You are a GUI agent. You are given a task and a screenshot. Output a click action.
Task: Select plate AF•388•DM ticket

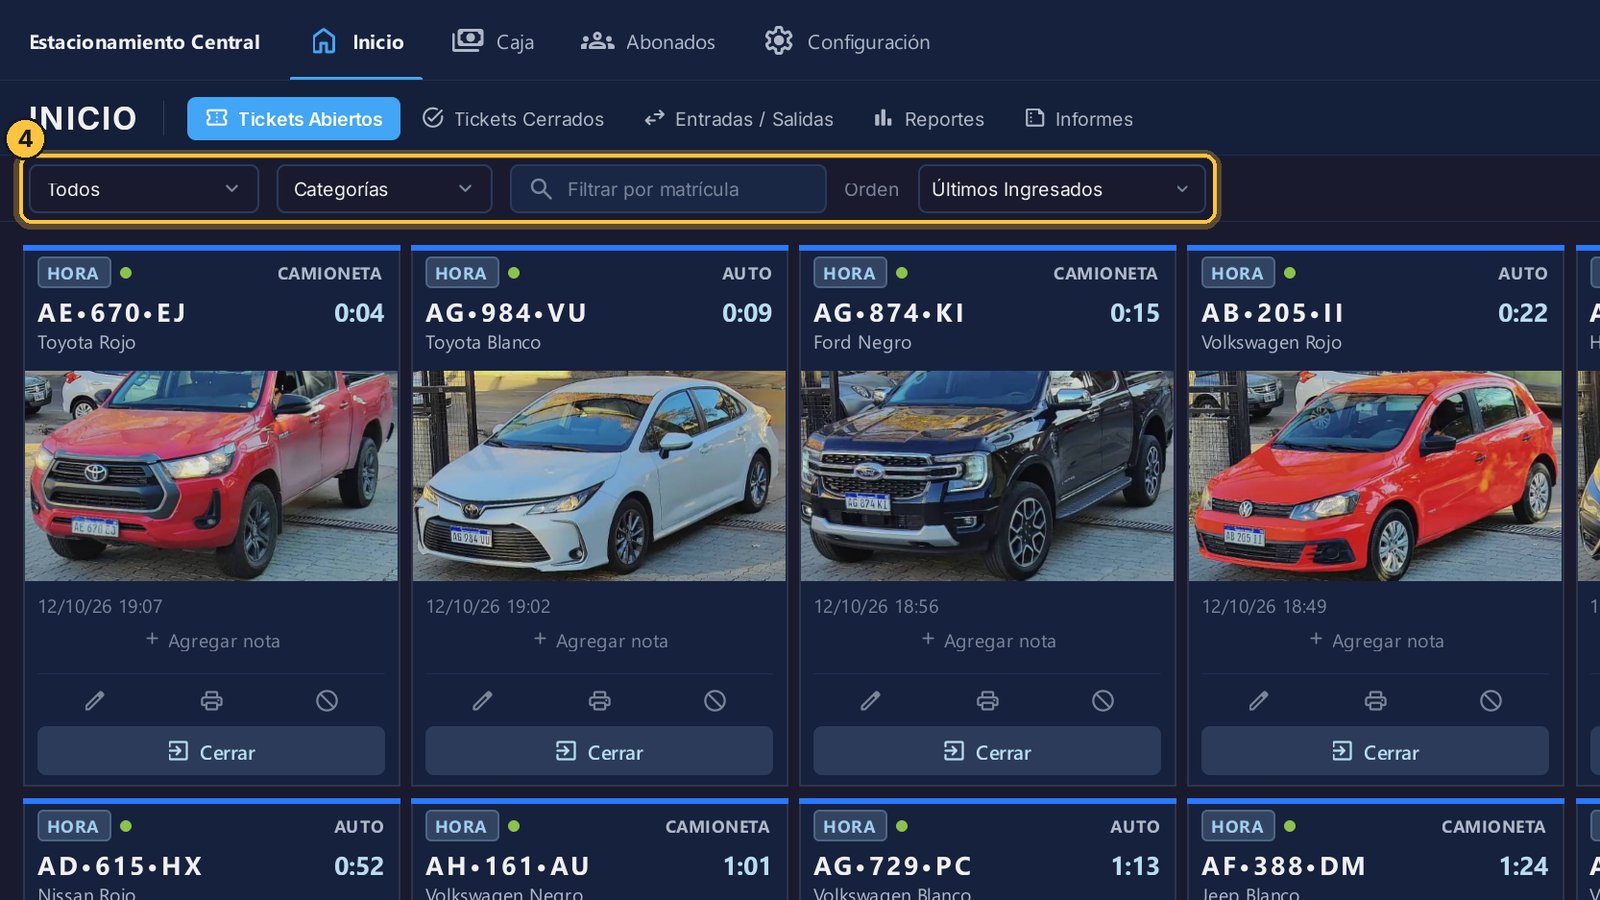pyautogui.click(x=1284, y=866)
